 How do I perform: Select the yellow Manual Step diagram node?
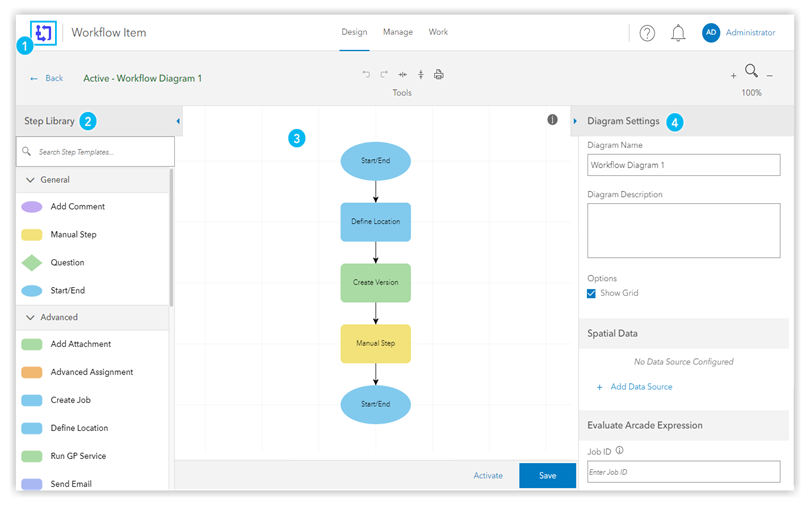pyautogui.click(x=375, y=343)
